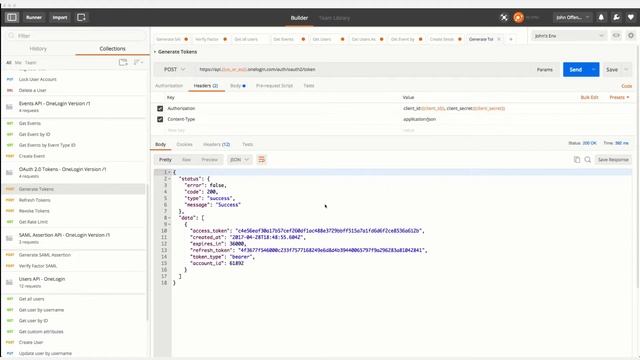Add a new request tab with plus

tap(511, 39)
